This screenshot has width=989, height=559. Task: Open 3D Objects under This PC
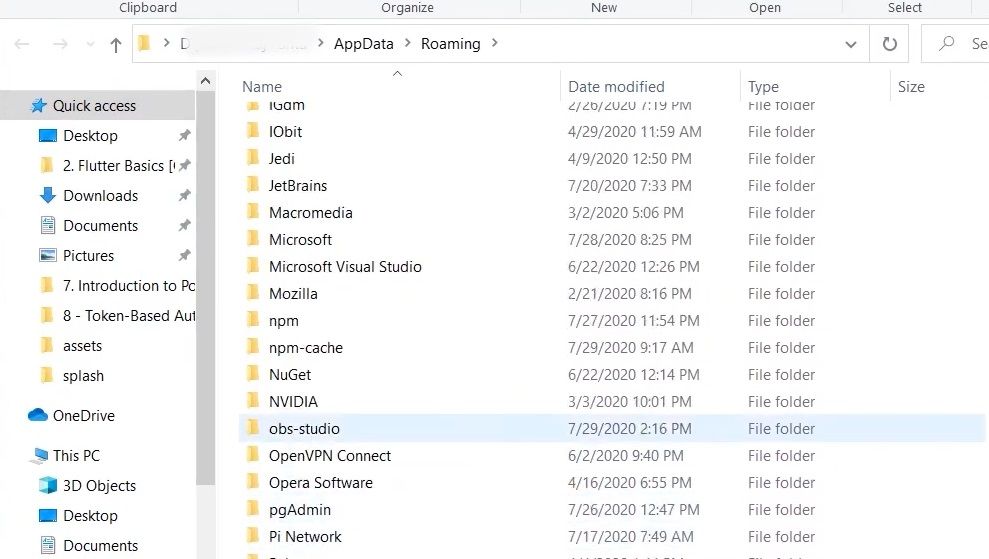[99, 486]
